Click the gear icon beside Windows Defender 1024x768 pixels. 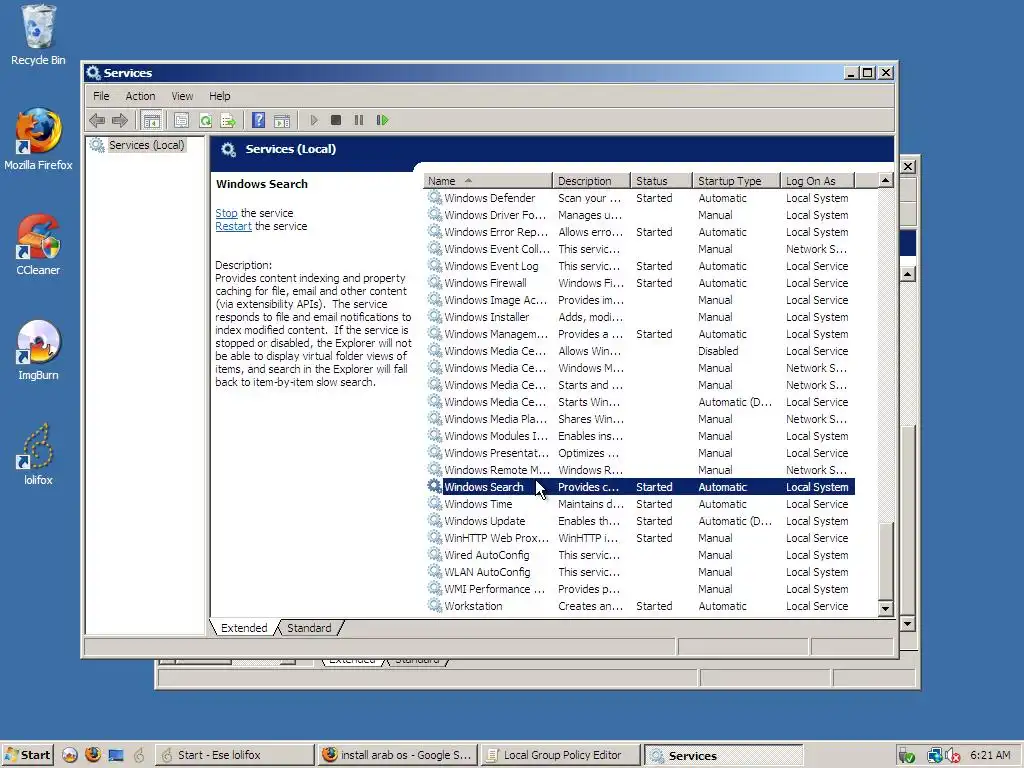(434, 197)
